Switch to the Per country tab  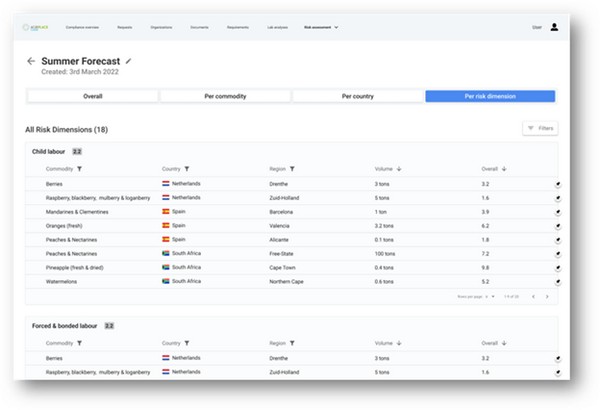point(357,96)
